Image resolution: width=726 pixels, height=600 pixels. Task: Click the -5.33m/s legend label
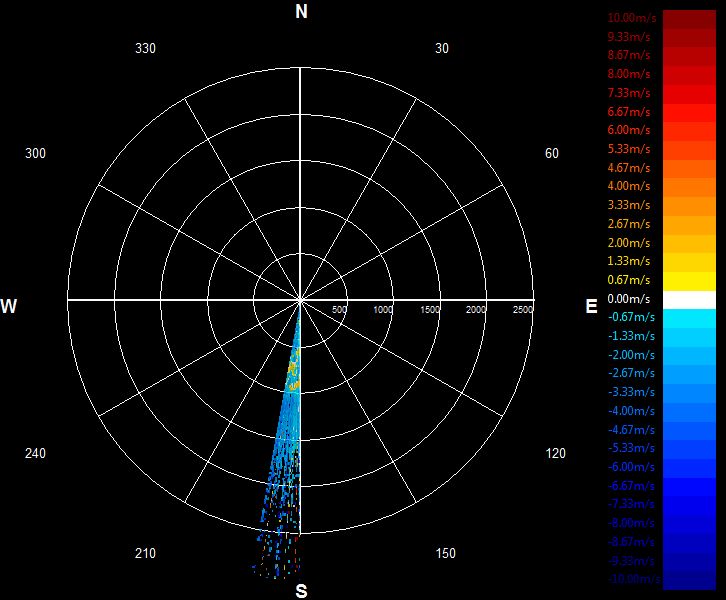point(632,448)
